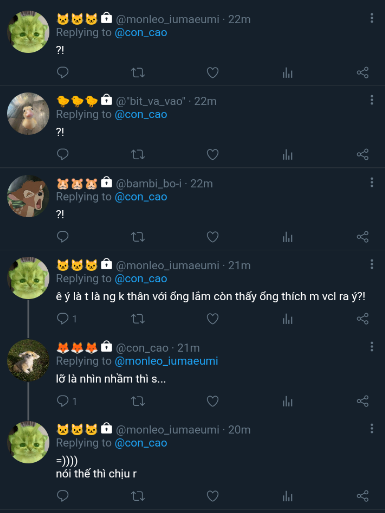Viewport: 385px width, 513px height.
Task: Like the 'nói thế thì chịu r' tweet
Action: click(212, 496)
